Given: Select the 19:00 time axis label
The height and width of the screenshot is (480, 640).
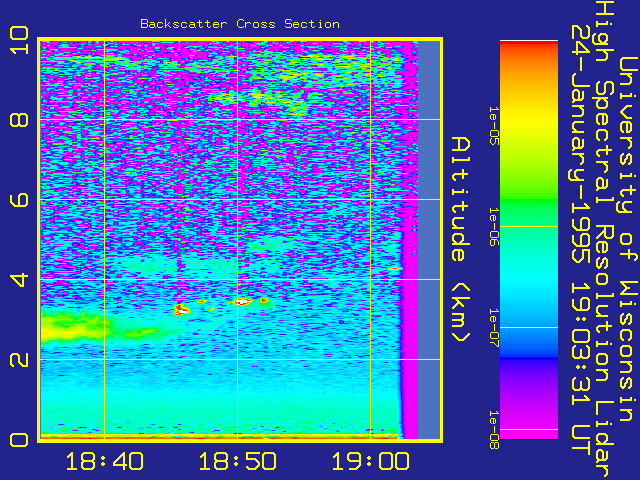Looking at the screenshot, I should [370, 462].
